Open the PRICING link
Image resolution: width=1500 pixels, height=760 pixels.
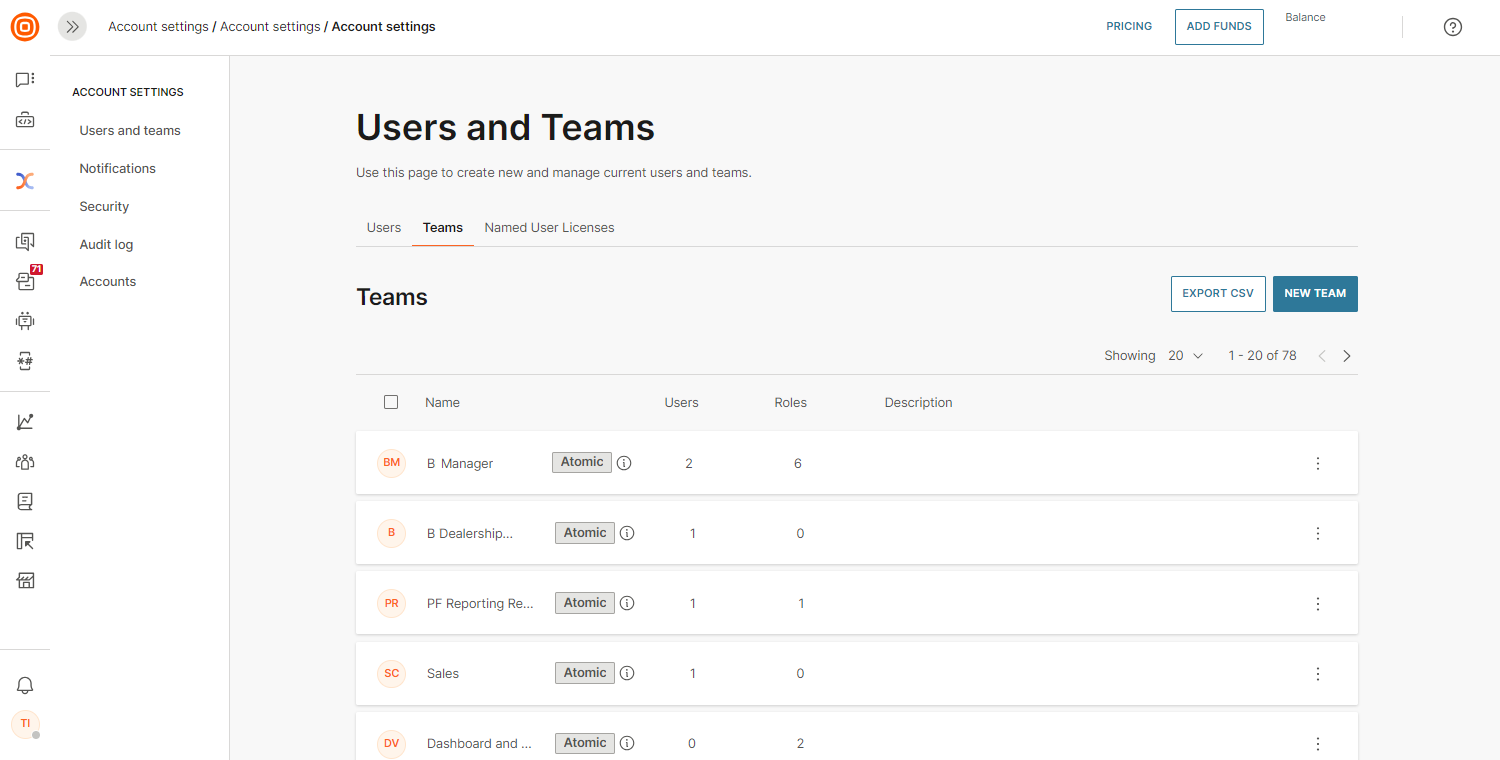click(1129, 27)
